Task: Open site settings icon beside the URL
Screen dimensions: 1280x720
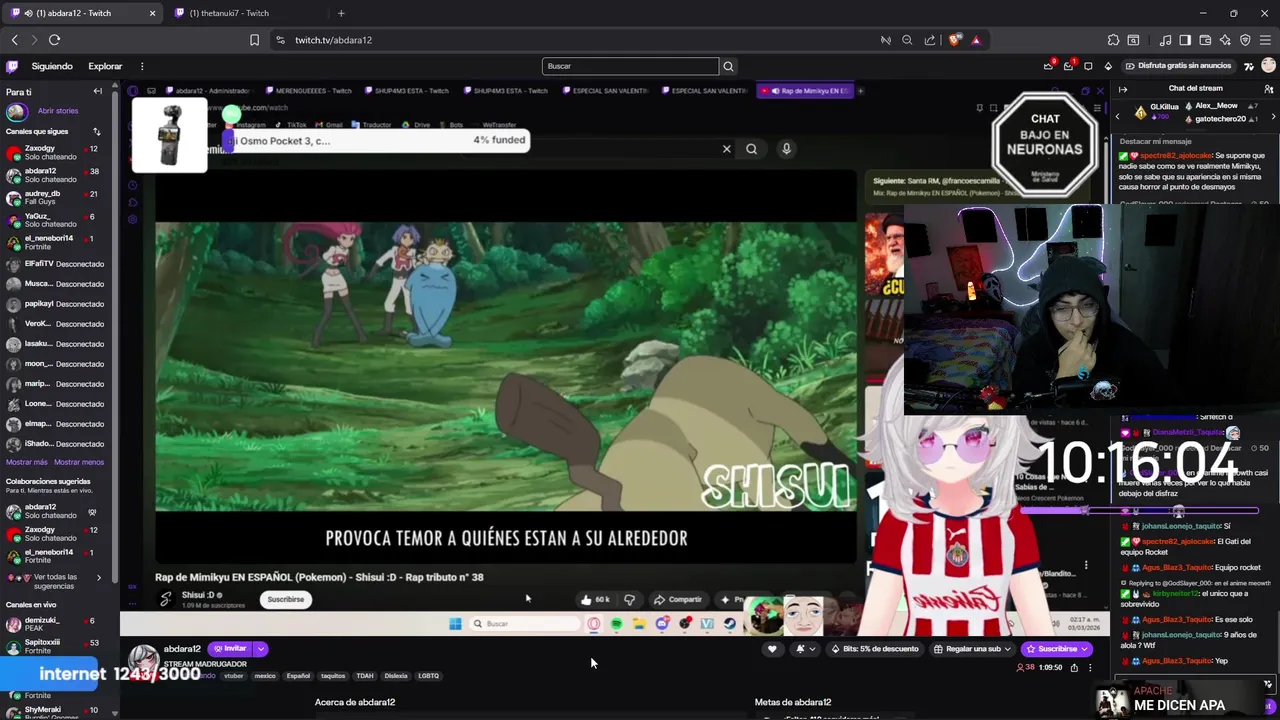Action: pyautogui.click(x=280, y=40)
